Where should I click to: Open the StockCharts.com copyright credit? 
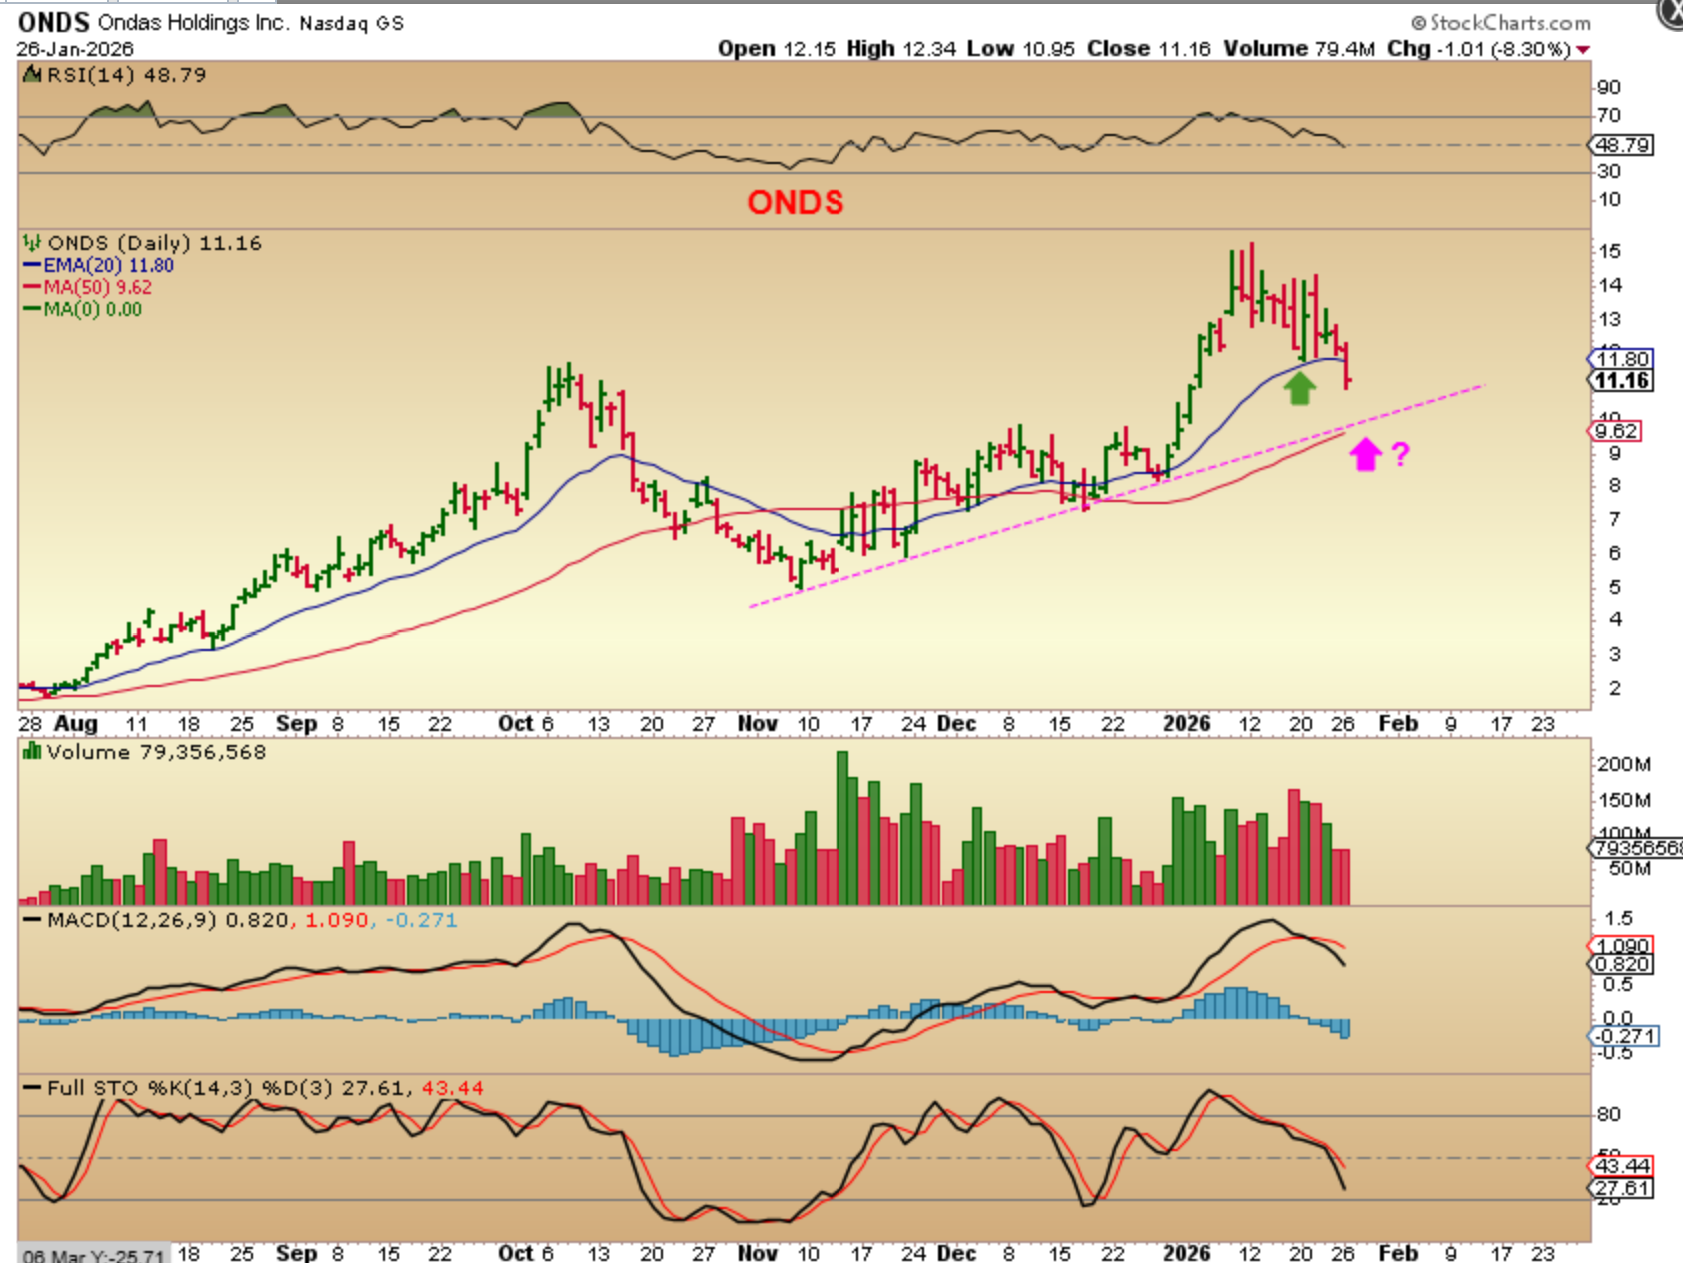coord(1500,22)
